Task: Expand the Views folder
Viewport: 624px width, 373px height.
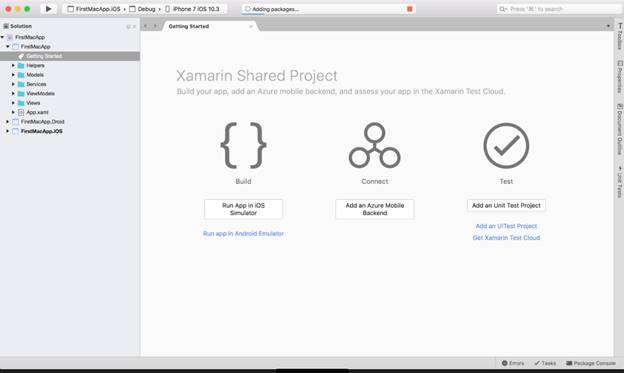Action: coord(13,103)
